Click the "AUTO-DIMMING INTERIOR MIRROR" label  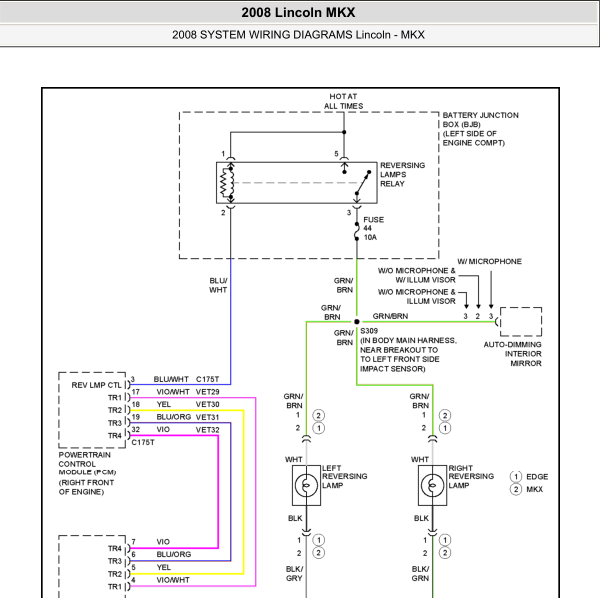tap(512, 354)
